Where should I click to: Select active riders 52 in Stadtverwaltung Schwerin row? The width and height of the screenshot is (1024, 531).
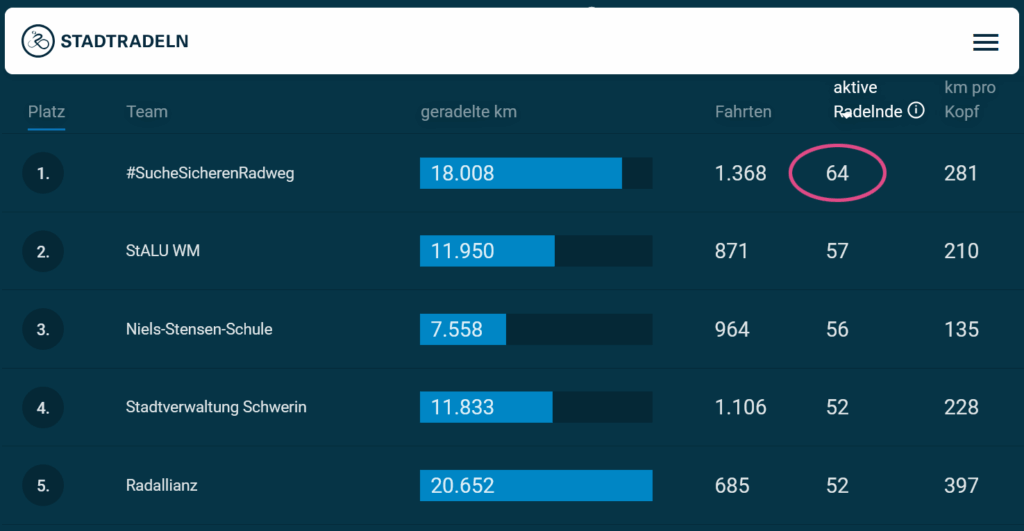coord(837,407)
